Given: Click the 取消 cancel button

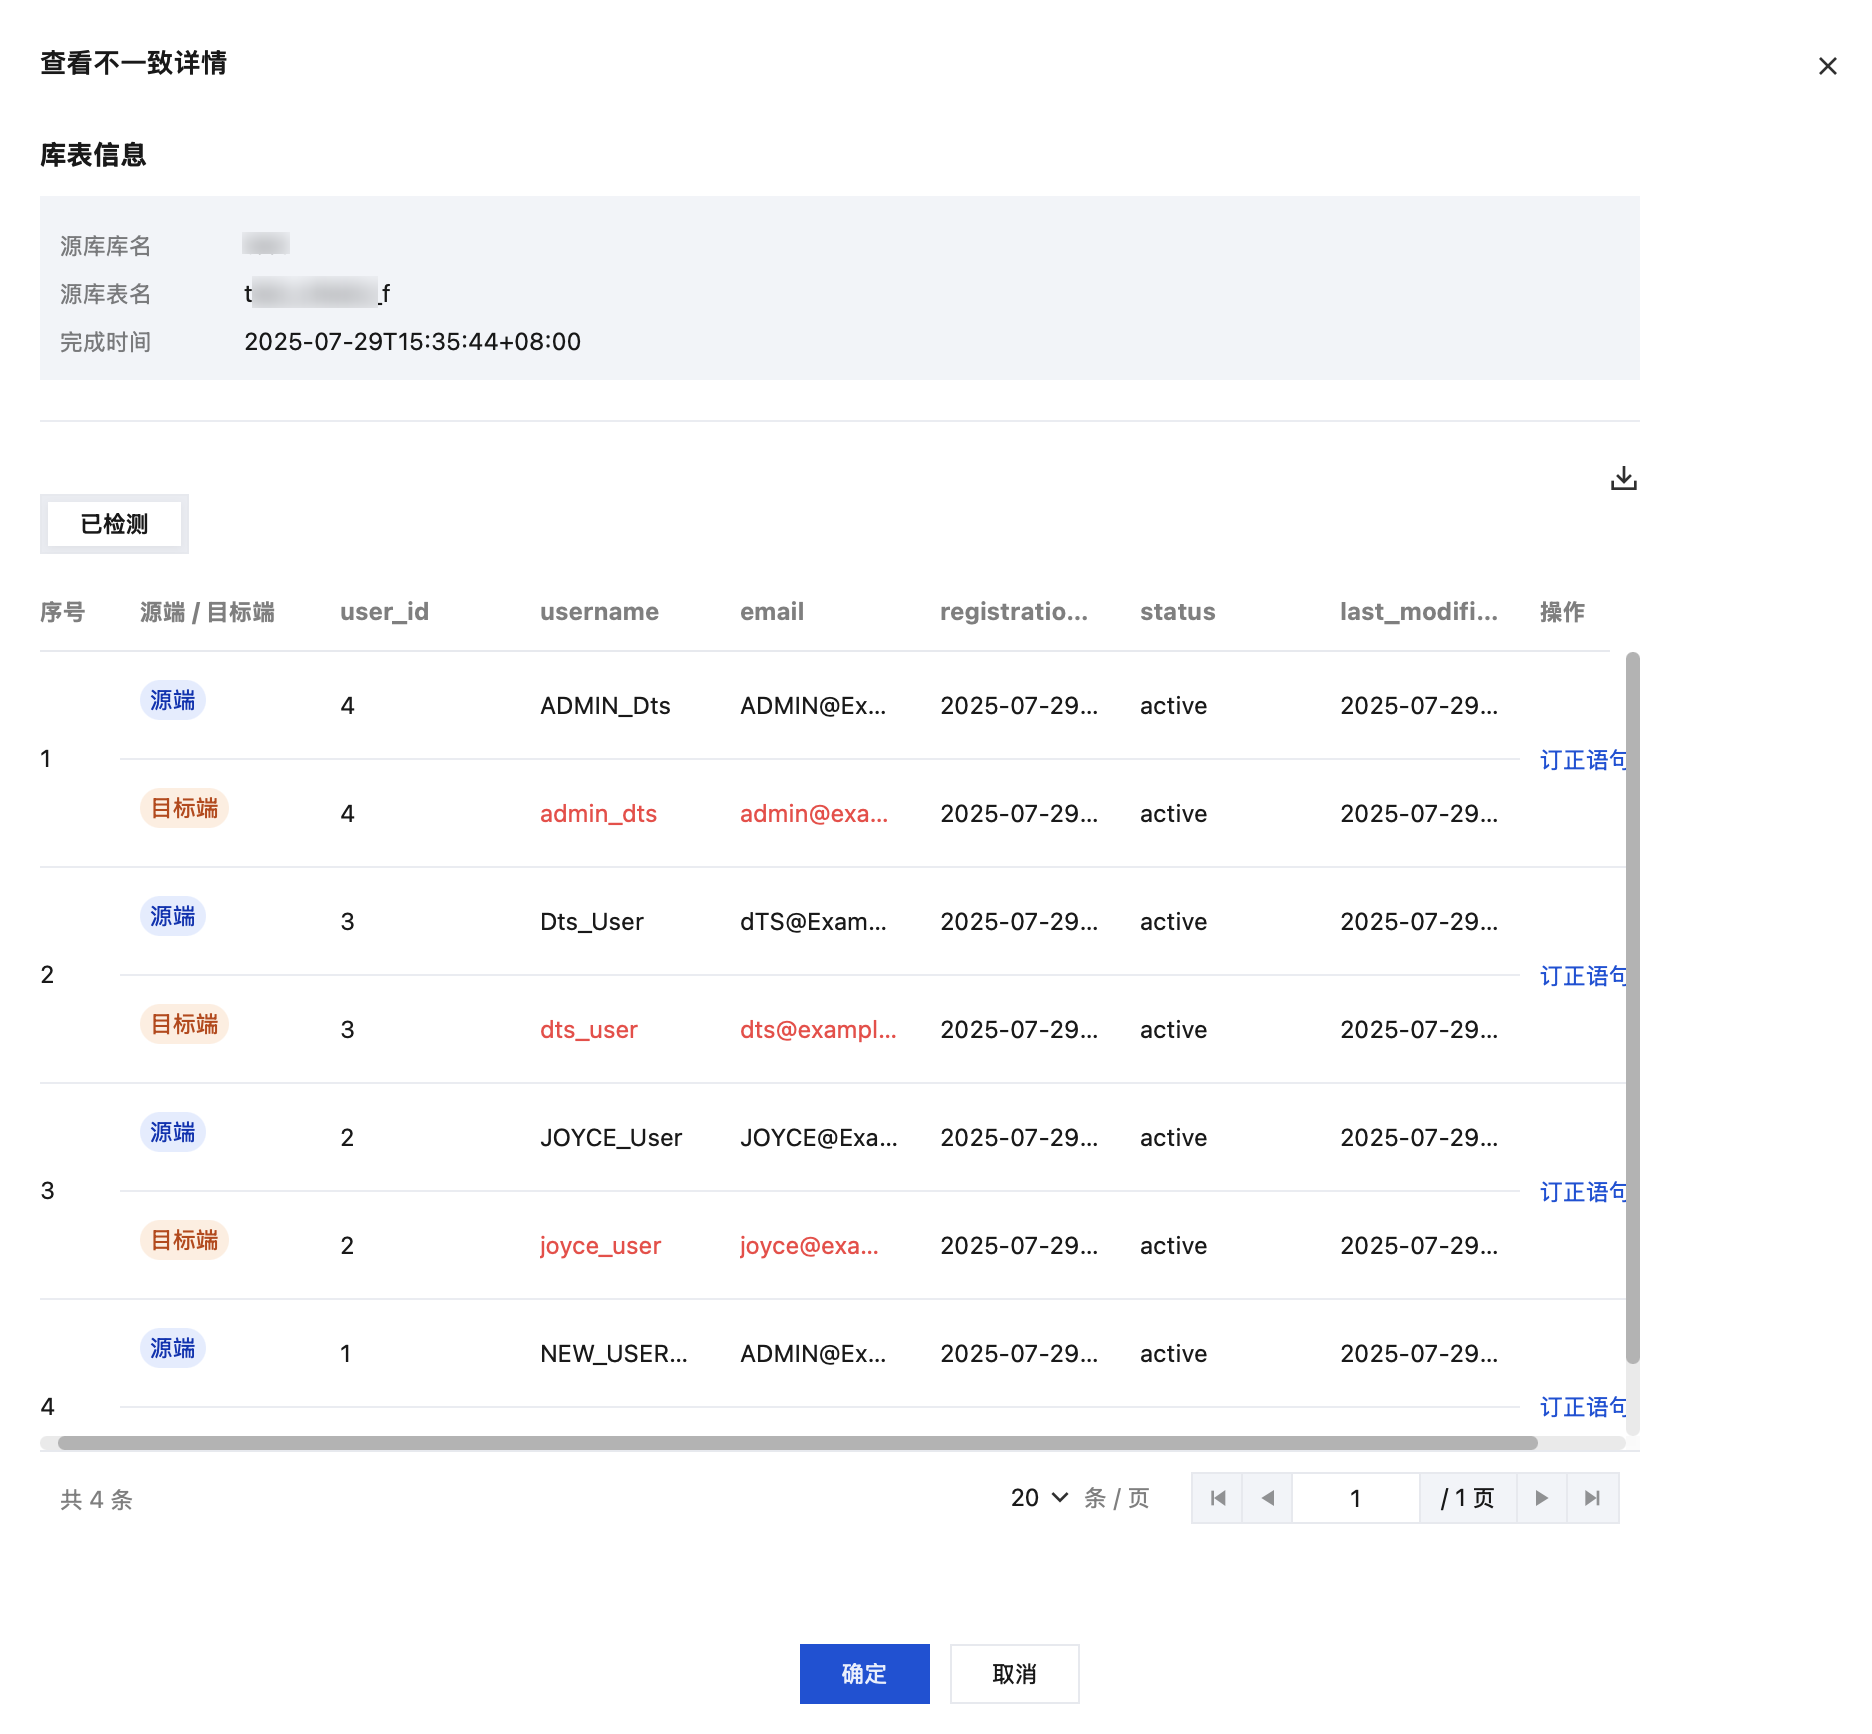Looking at the screenshot, I should (1014, 1674).
